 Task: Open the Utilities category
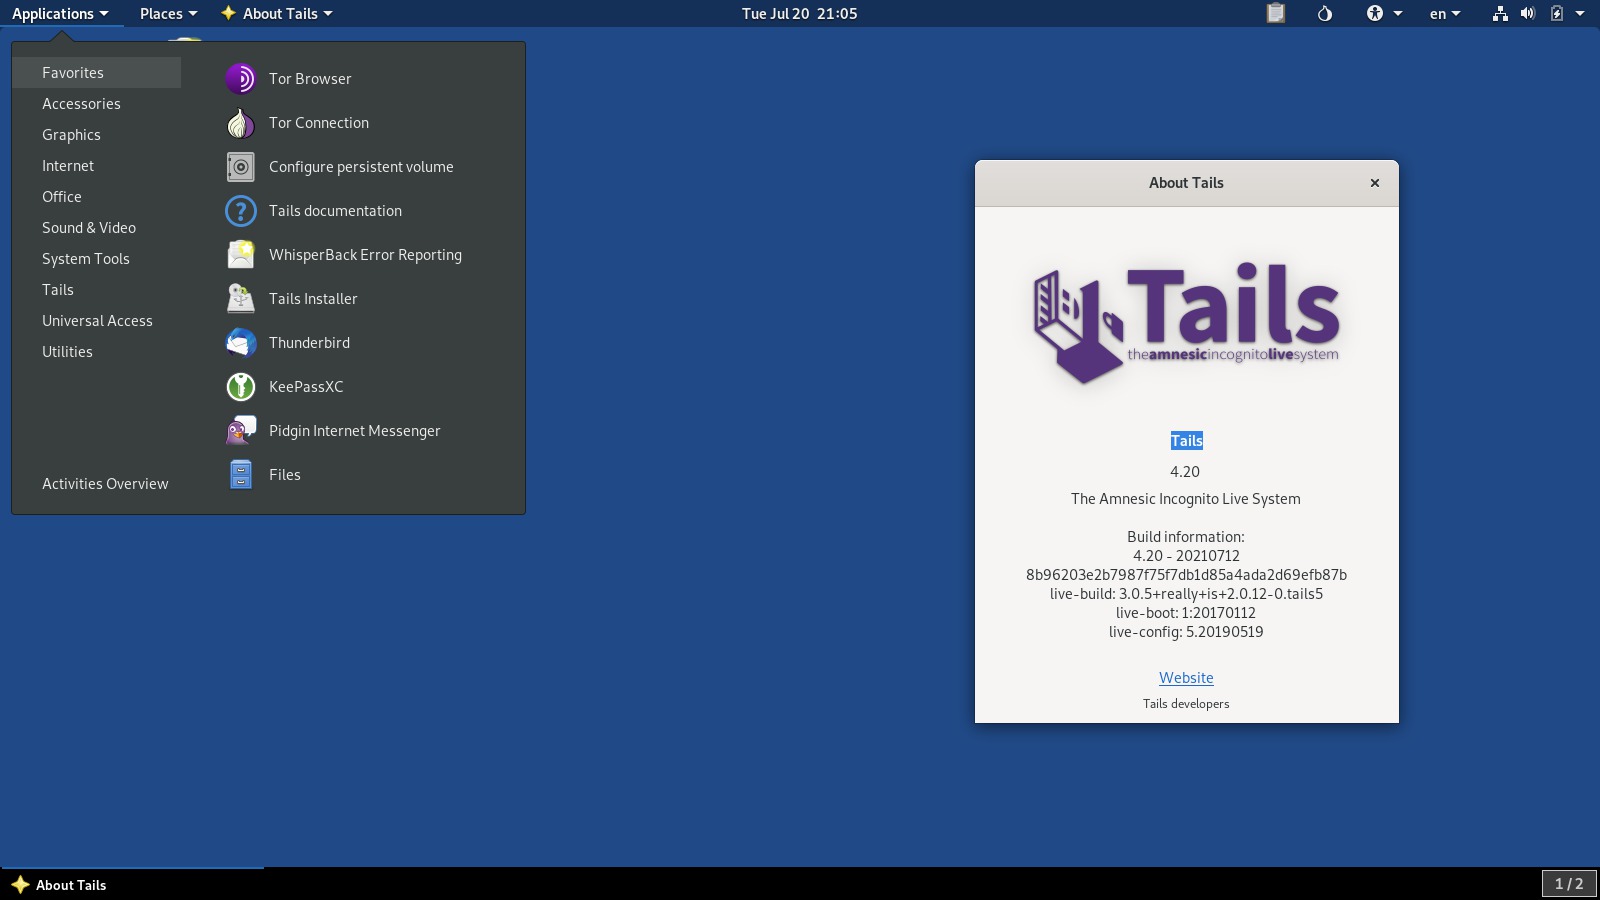97,351
